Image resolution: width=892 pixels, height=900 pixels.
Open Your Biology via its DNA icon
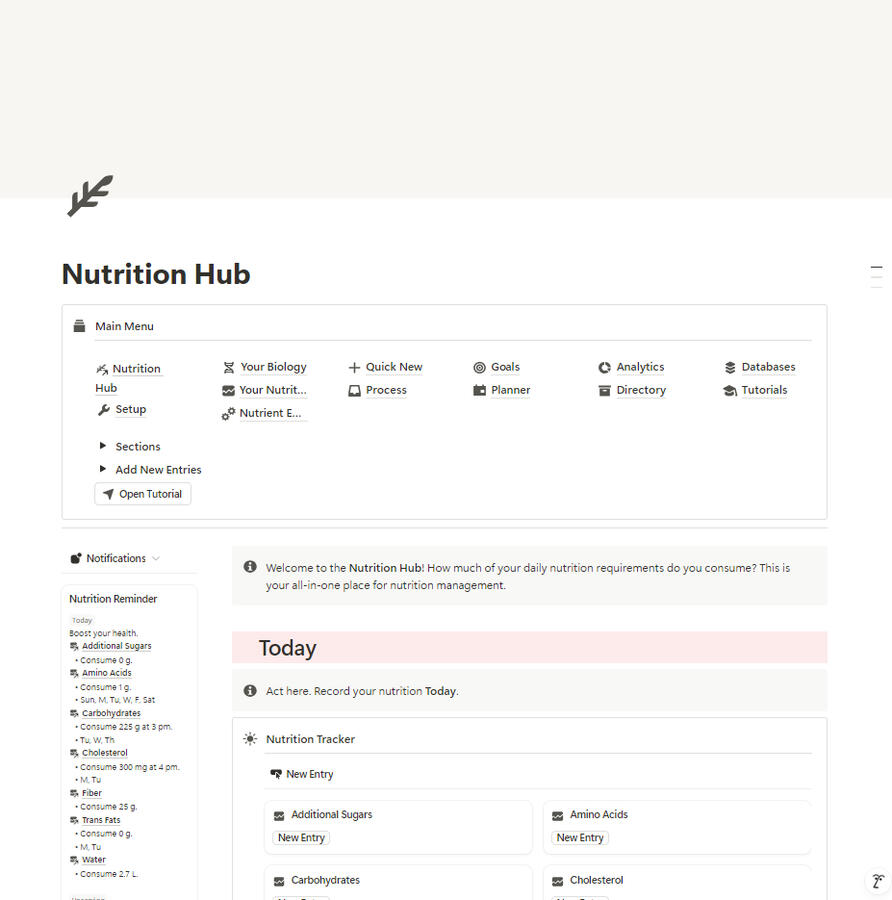(x=228, y=367)
